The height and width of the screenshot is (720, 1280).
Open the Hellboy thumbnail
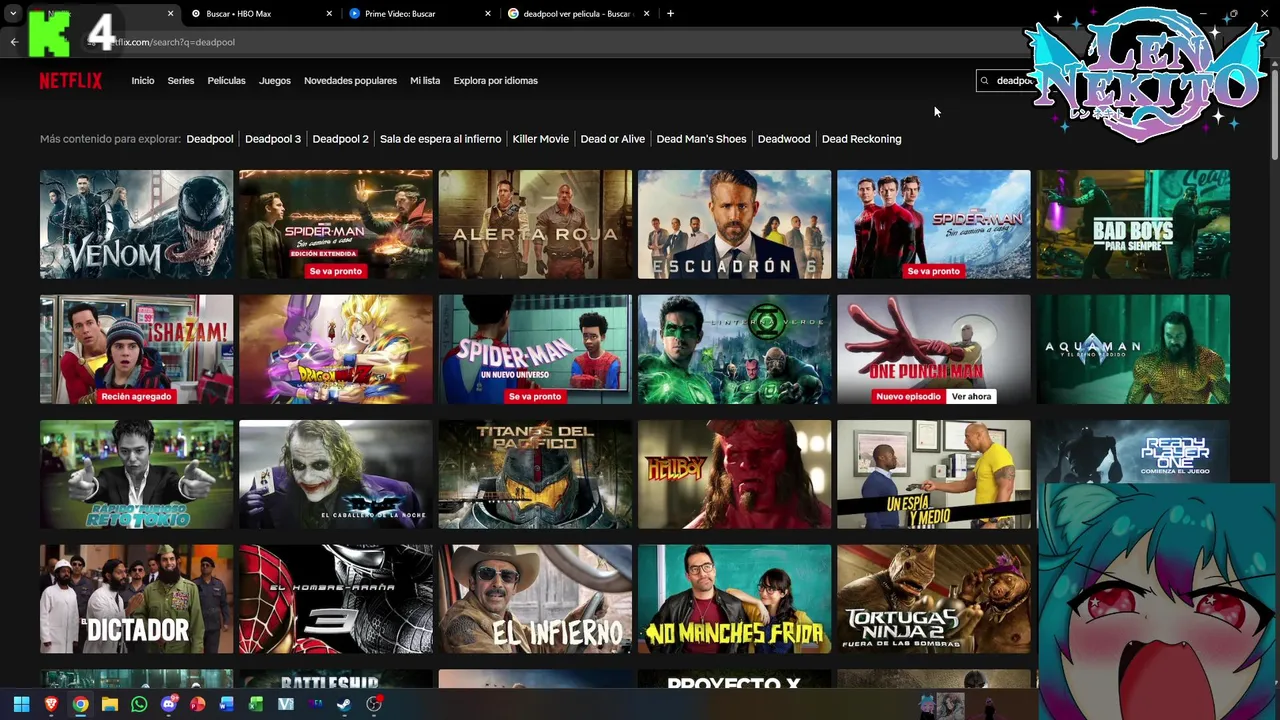[x=735, y=474]
